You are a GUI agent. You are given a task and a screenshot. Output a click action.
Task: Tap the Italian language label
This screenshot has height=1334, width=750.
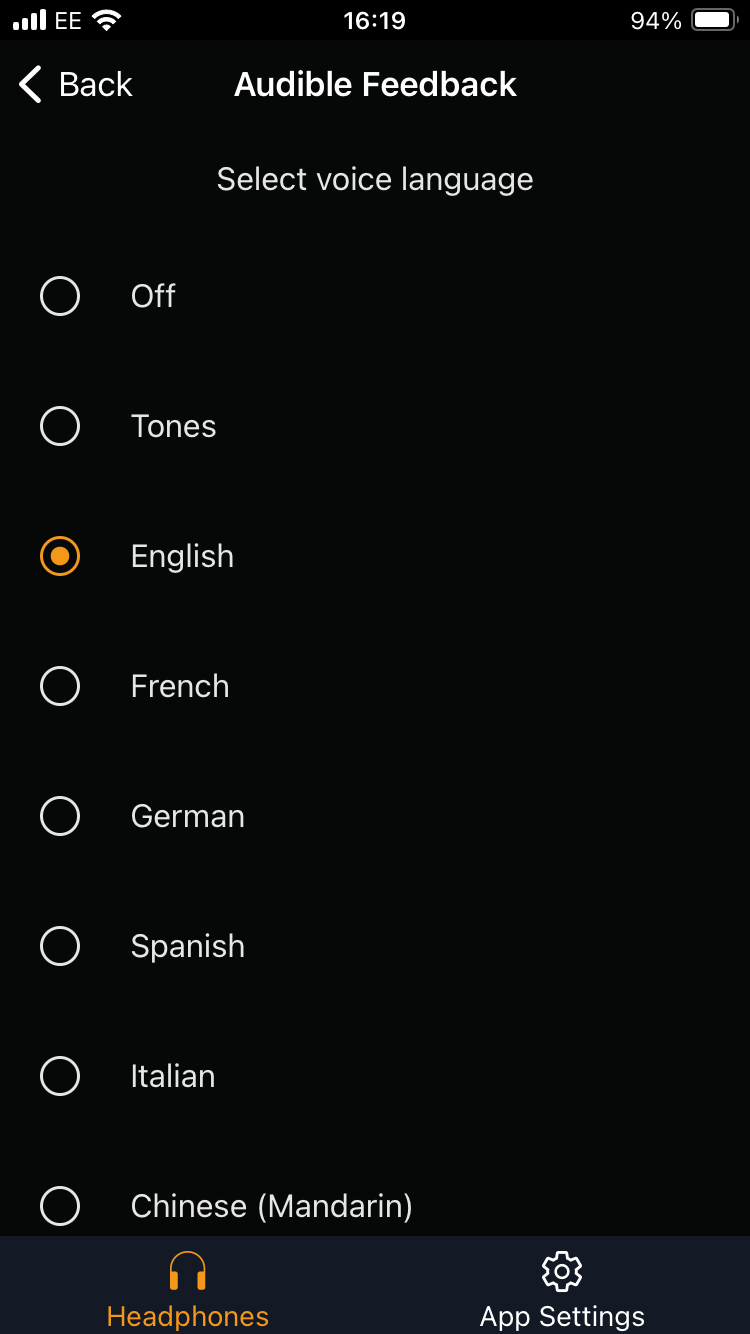173,1076
